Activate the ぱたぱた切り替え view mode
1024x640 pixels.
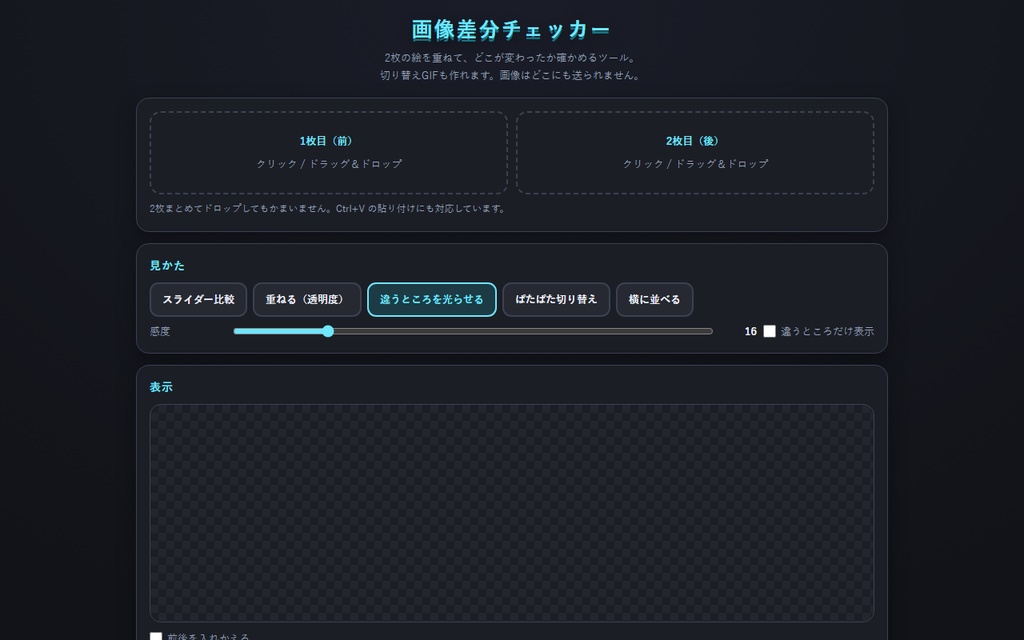pyautogui.click(x=556, y=300)
